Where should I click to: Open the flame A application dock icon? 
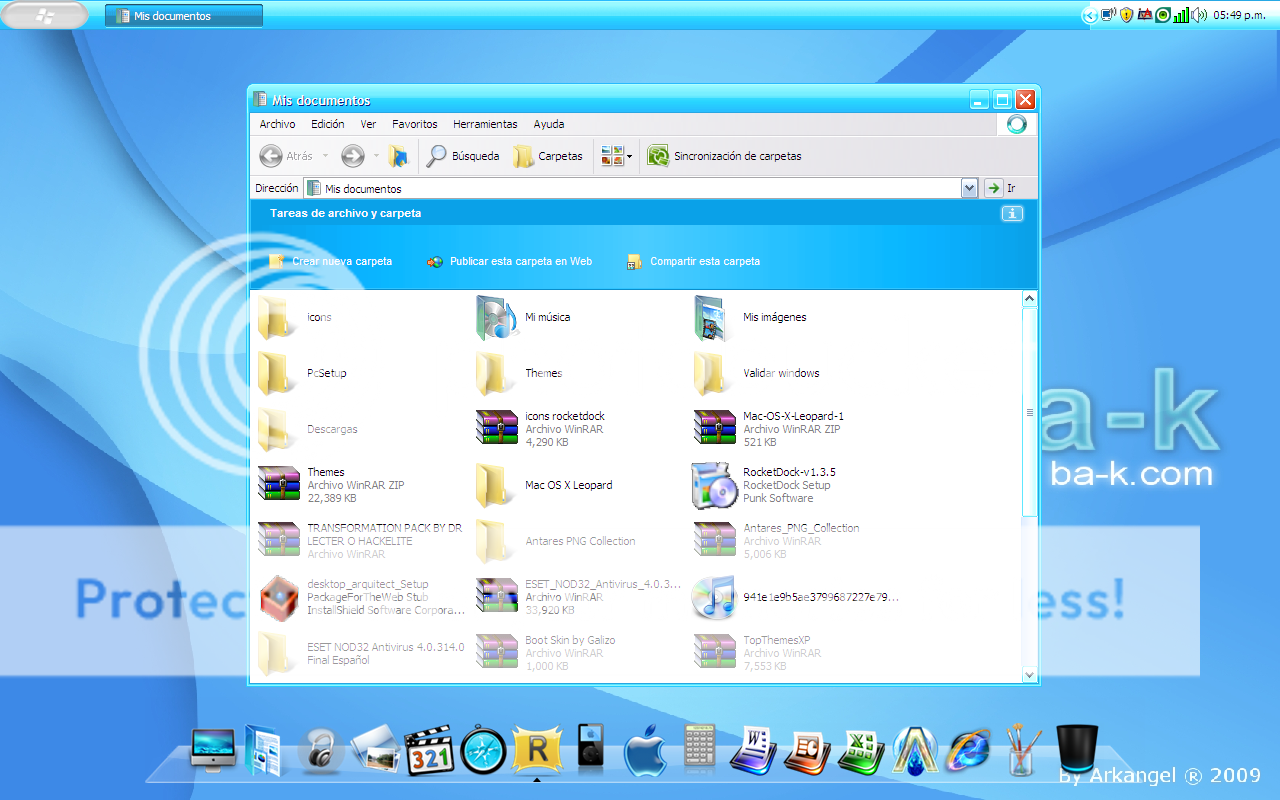click(x=915, y=751)
